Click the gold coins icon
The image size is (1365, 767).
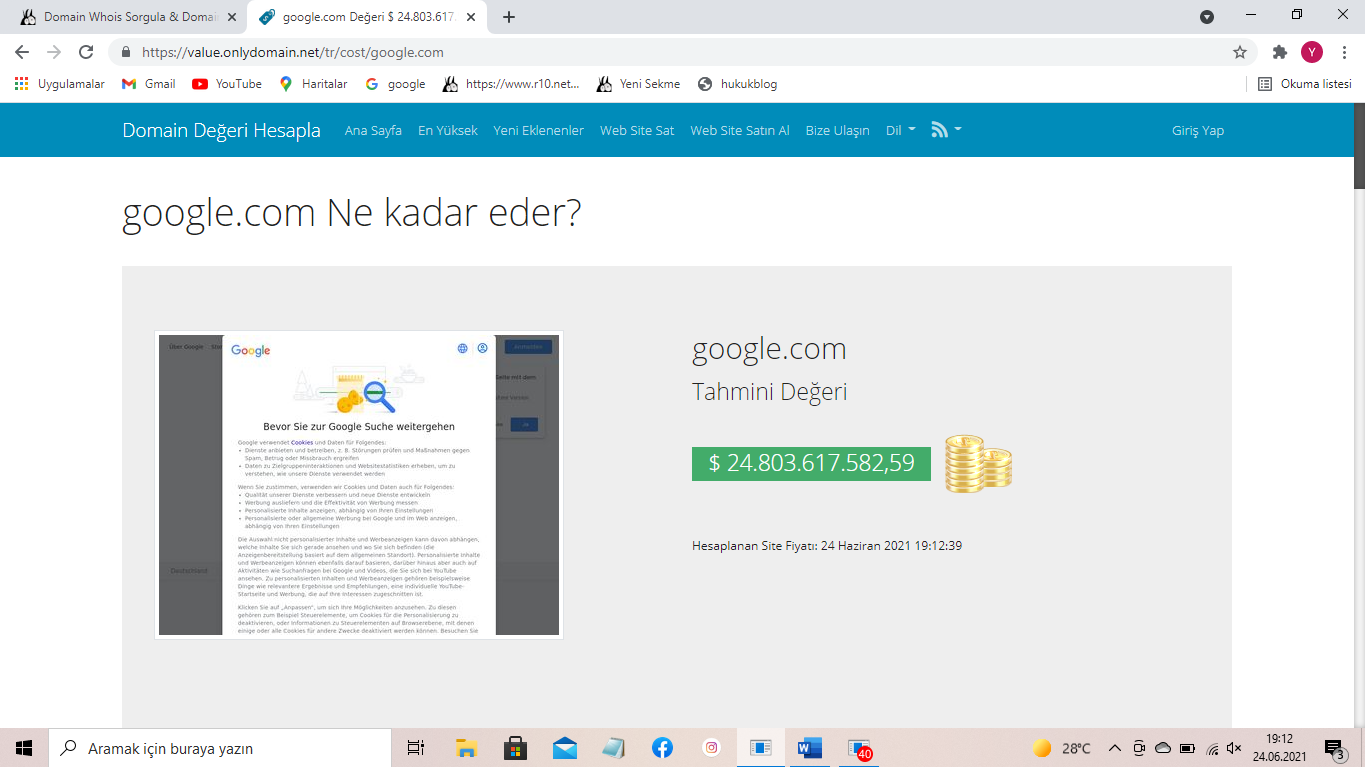pyautogui.click(x=978, y=463)
